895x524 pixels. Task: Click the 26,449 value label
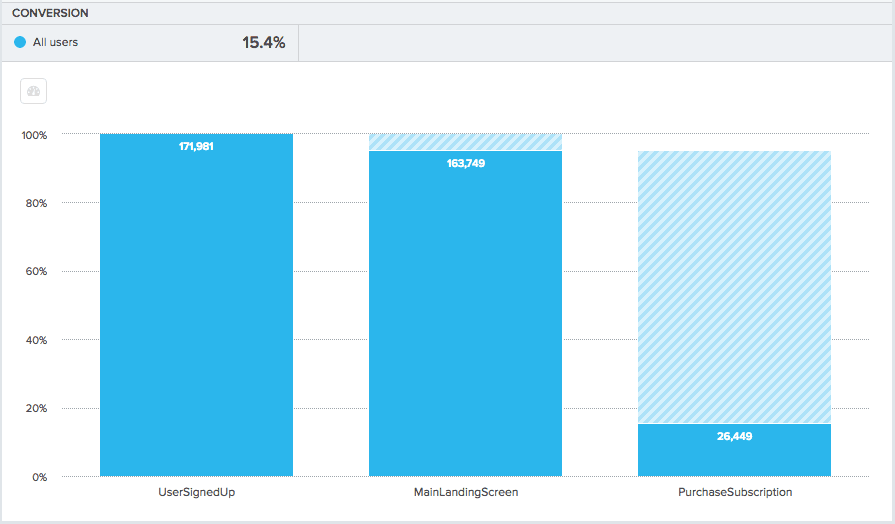point(734,435)
